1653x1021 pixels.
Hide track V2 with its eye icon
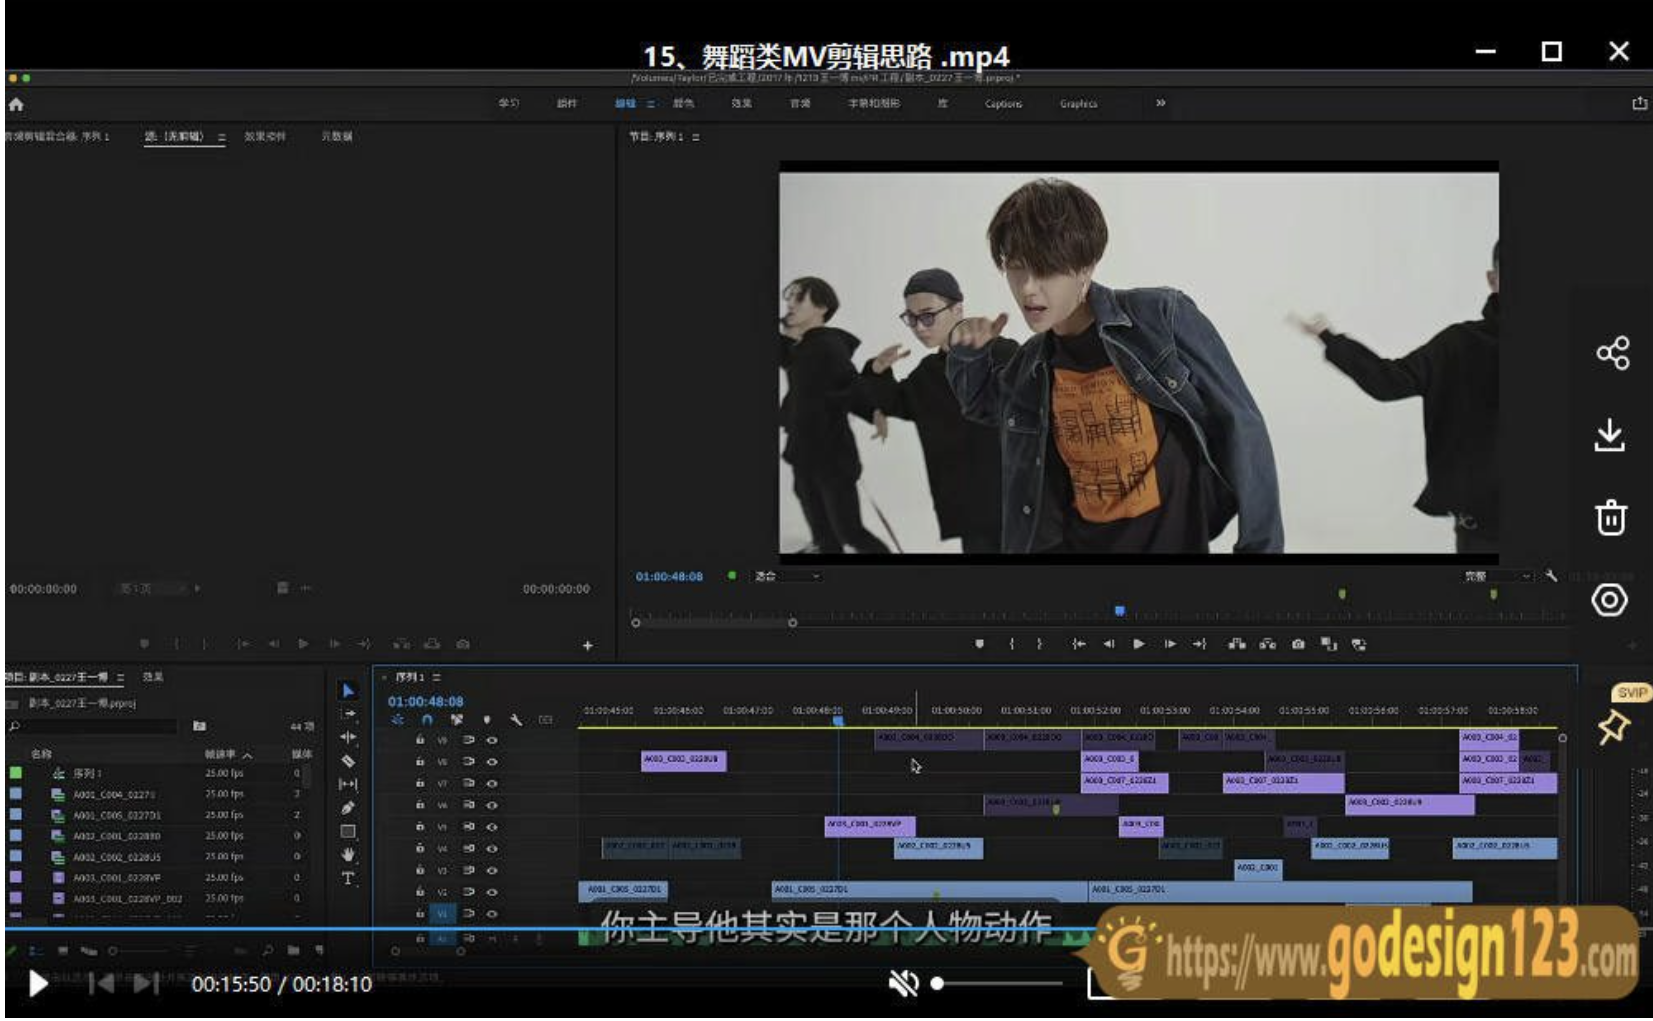click(x=492, y=892)
